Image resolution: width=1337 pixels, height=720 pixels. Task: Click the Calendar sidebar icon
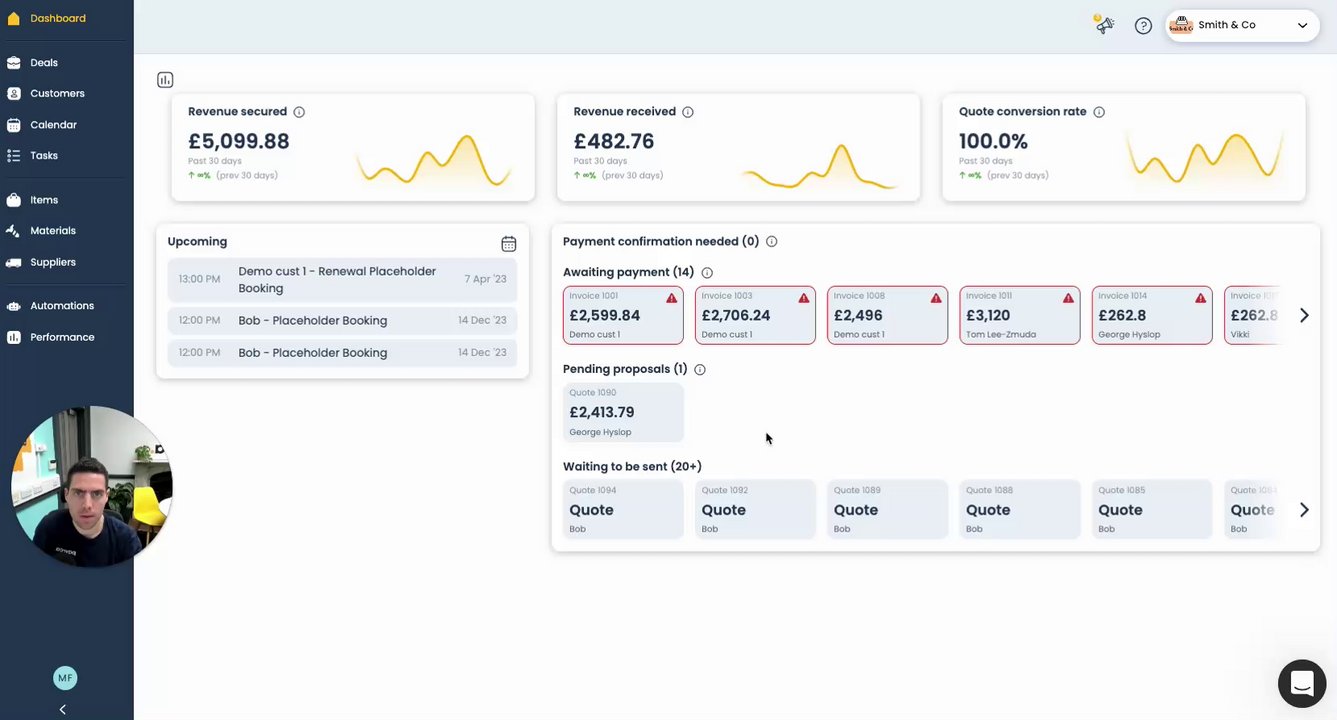(x=14, y=125)
